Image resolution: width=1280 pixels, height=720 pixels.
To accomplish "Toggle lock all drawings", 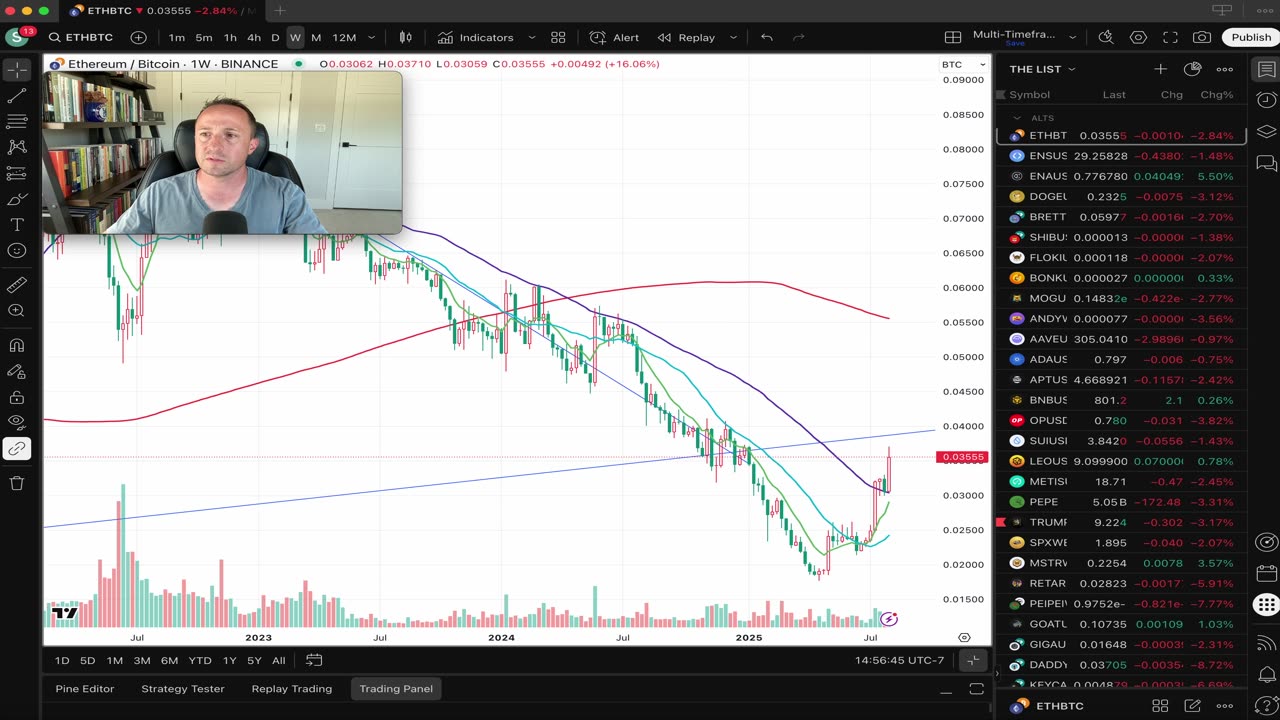I will coord(17,397).
